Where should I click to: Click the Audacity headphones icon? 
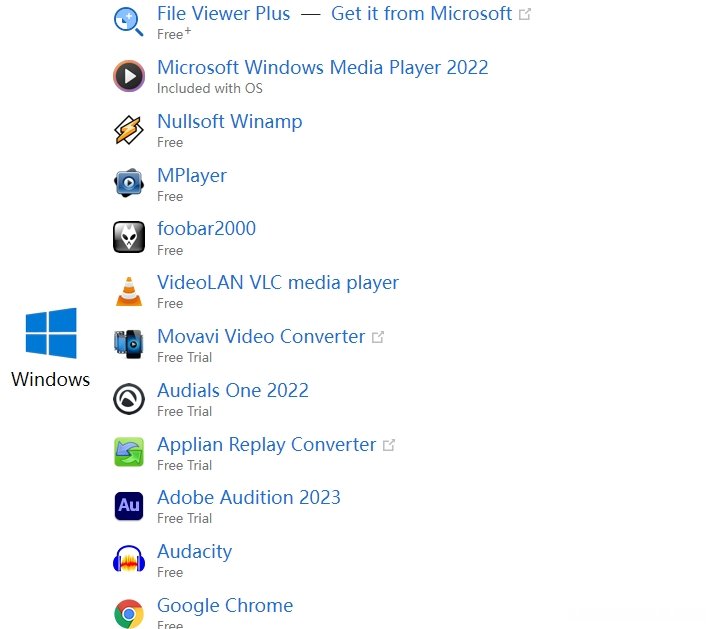click(129, 559)
